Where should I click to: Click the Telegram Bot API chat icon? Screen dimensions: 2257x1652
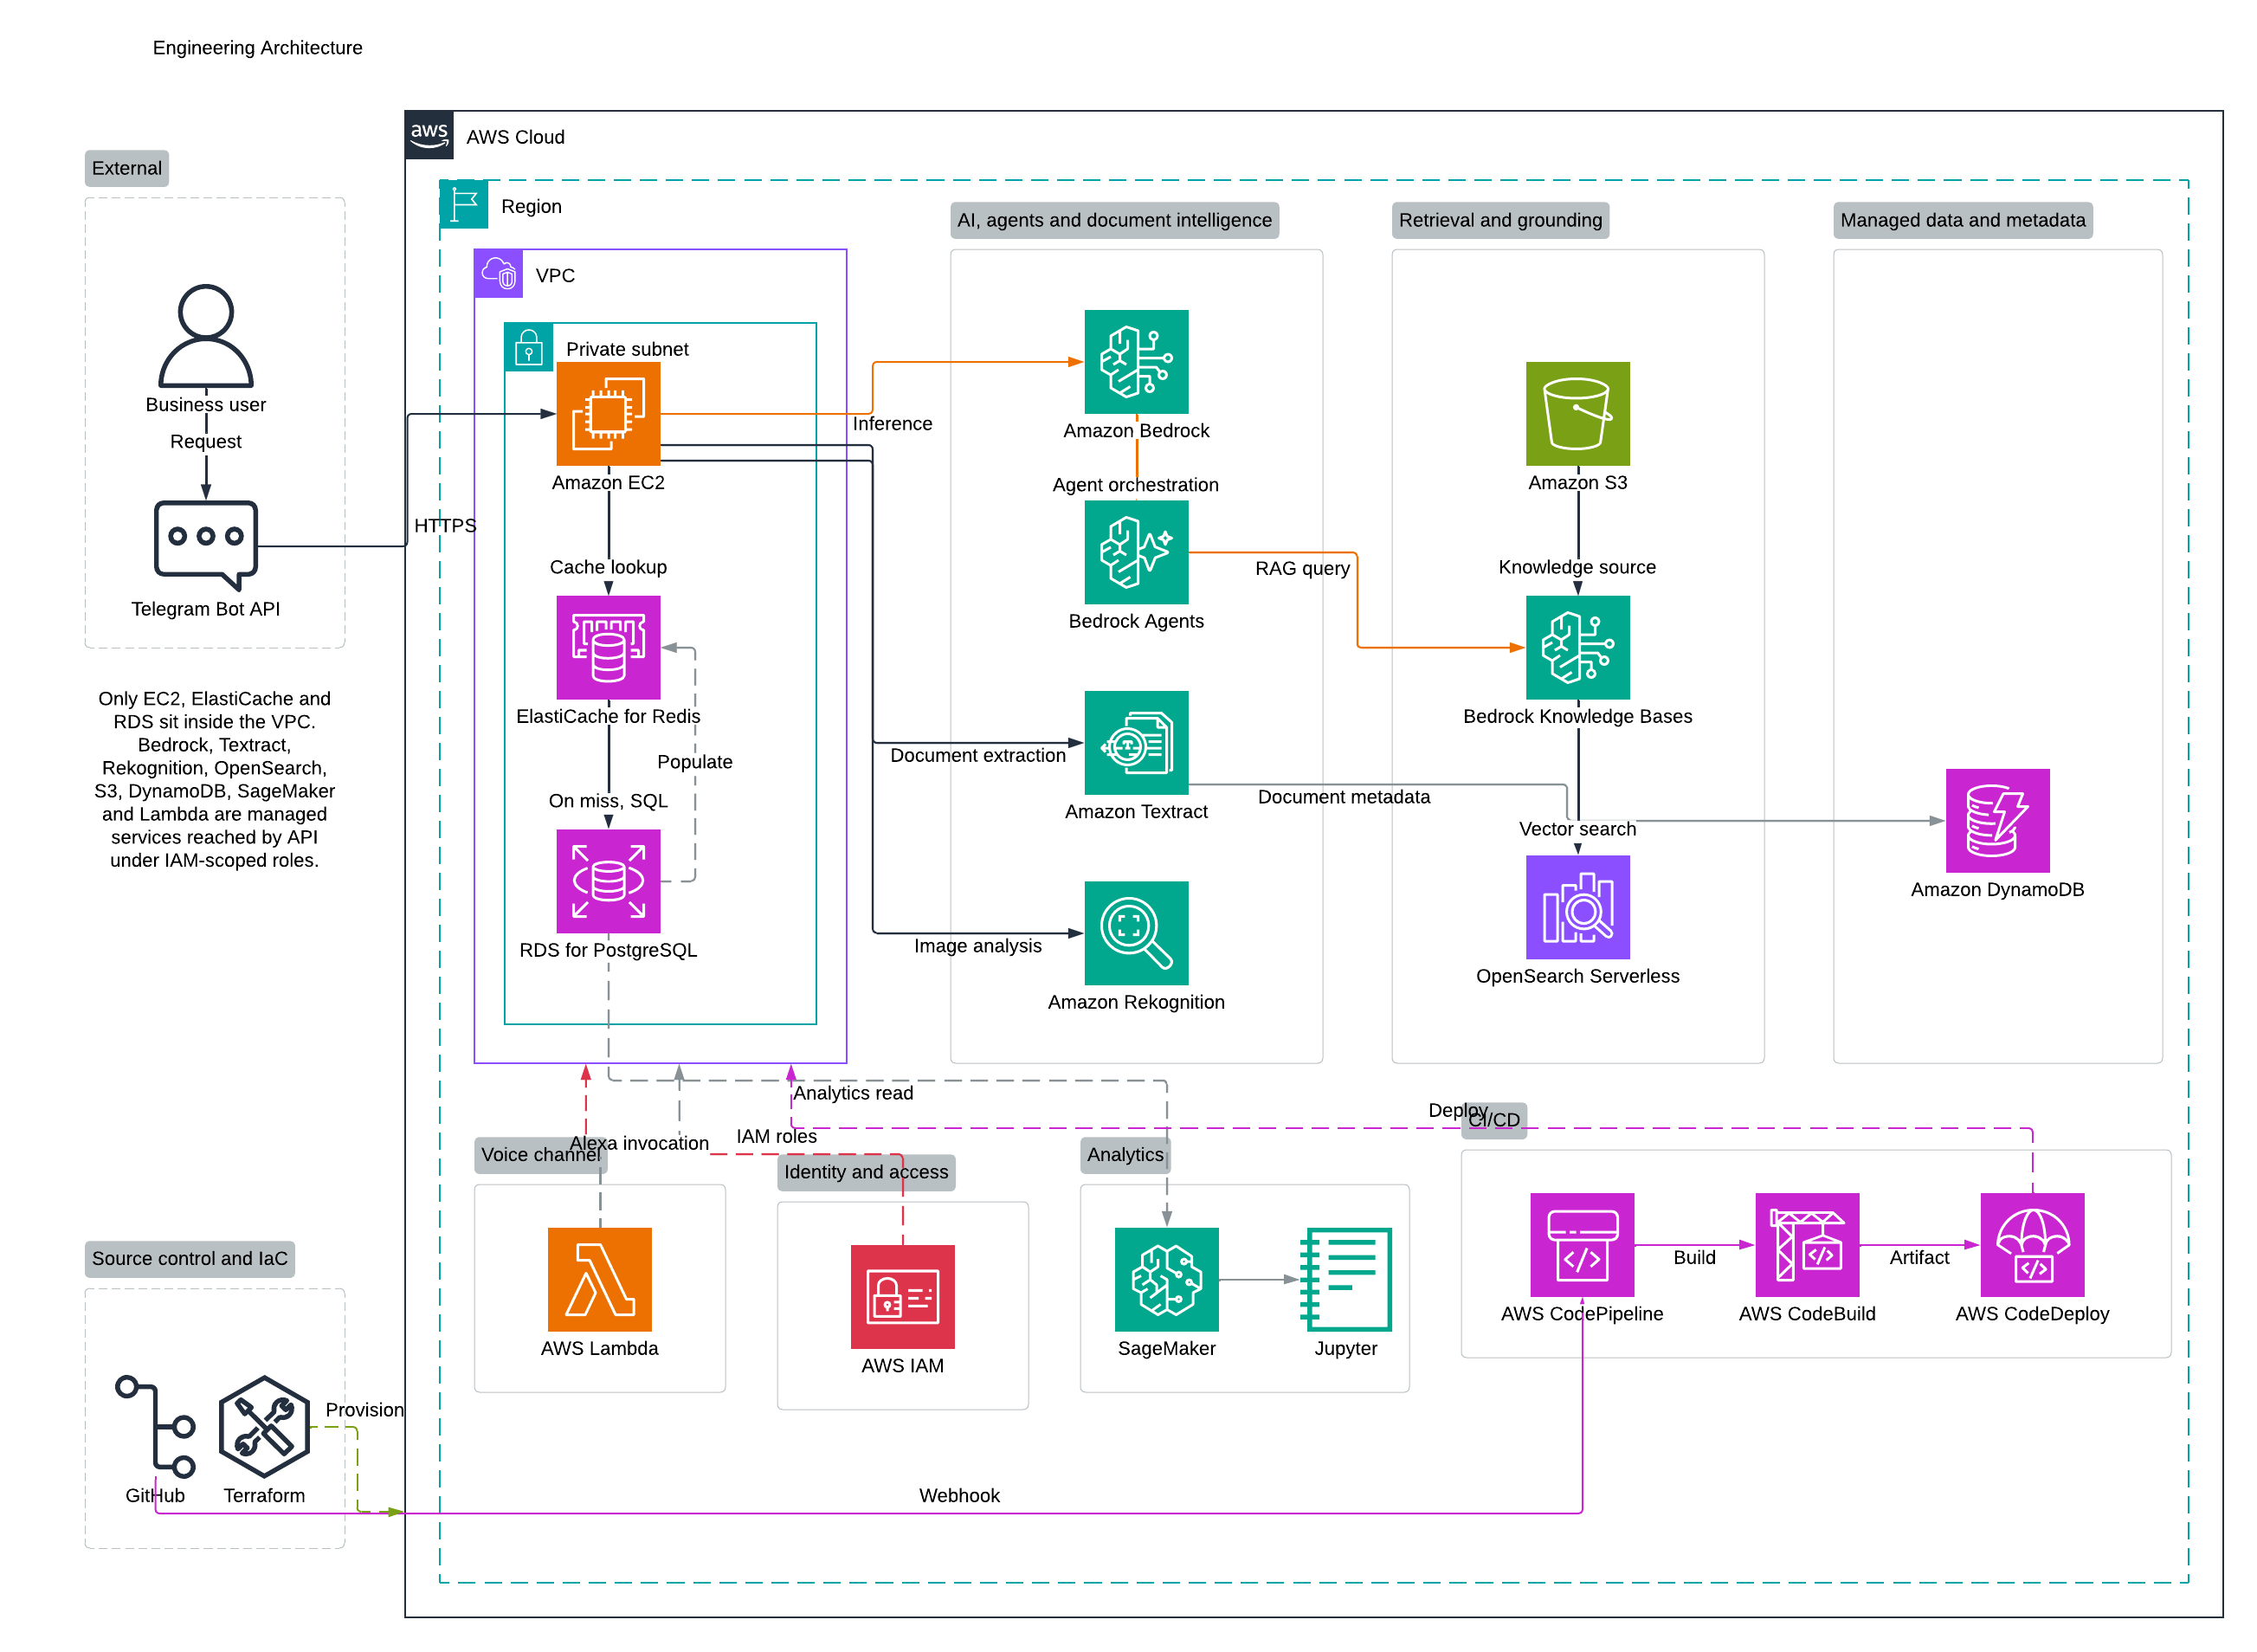pos(206,545)
